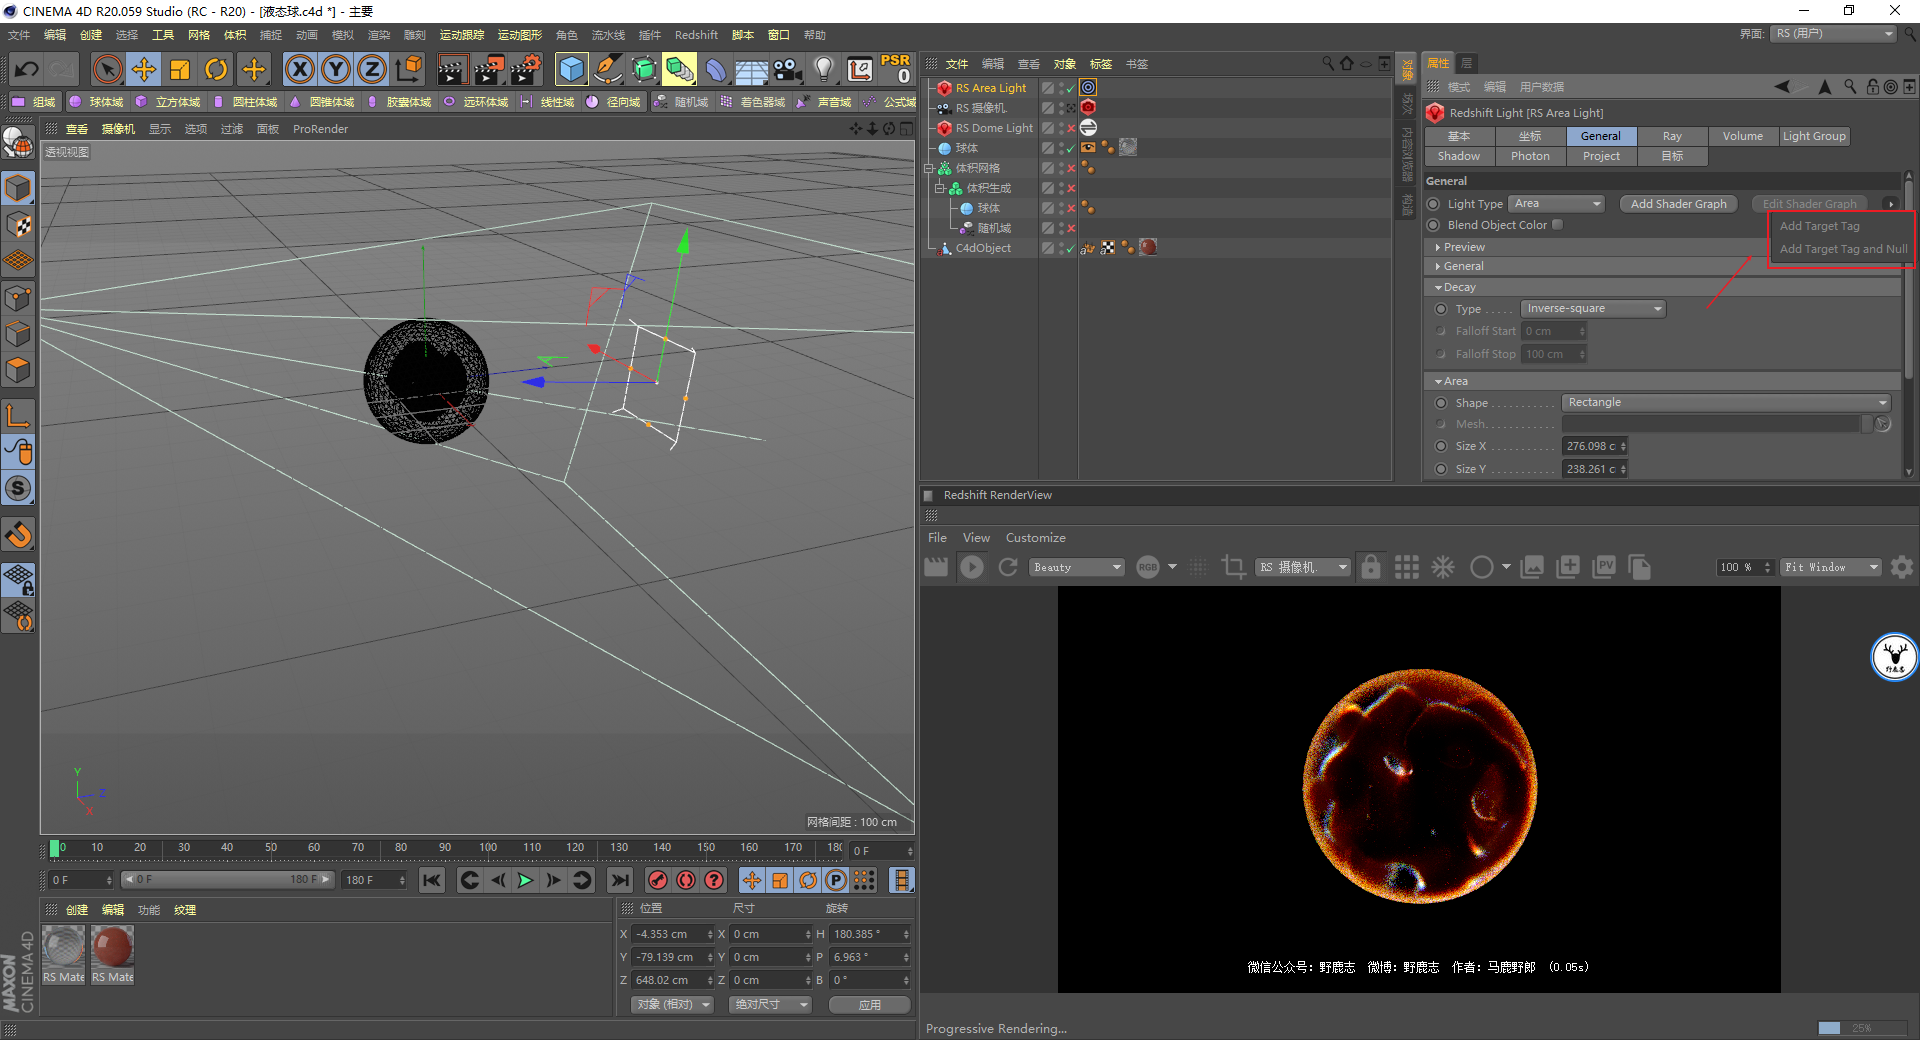This screenshot has height=1040, width=1920.
Task: Switch to the Ray tab
Action: 1672,136
